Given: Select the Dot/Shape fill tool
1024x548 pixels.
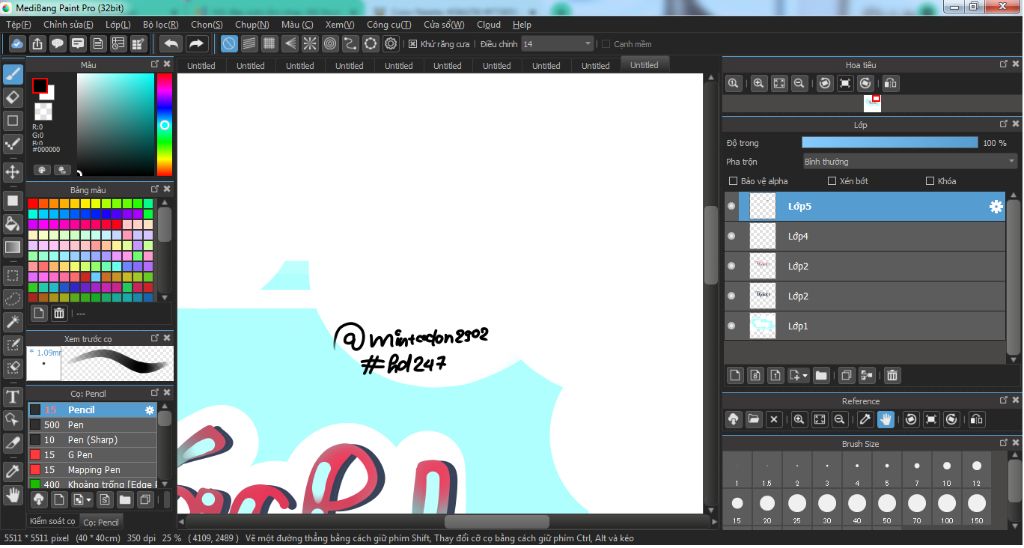Looking at the screenshot, I should click(12, 201).
